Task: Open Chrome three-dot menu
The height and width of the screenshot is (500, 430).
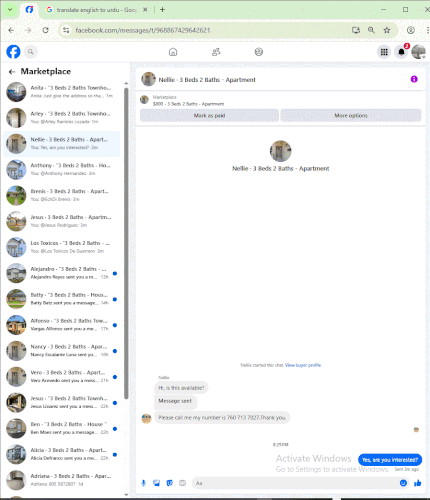Action: click(x=427, y=30)
